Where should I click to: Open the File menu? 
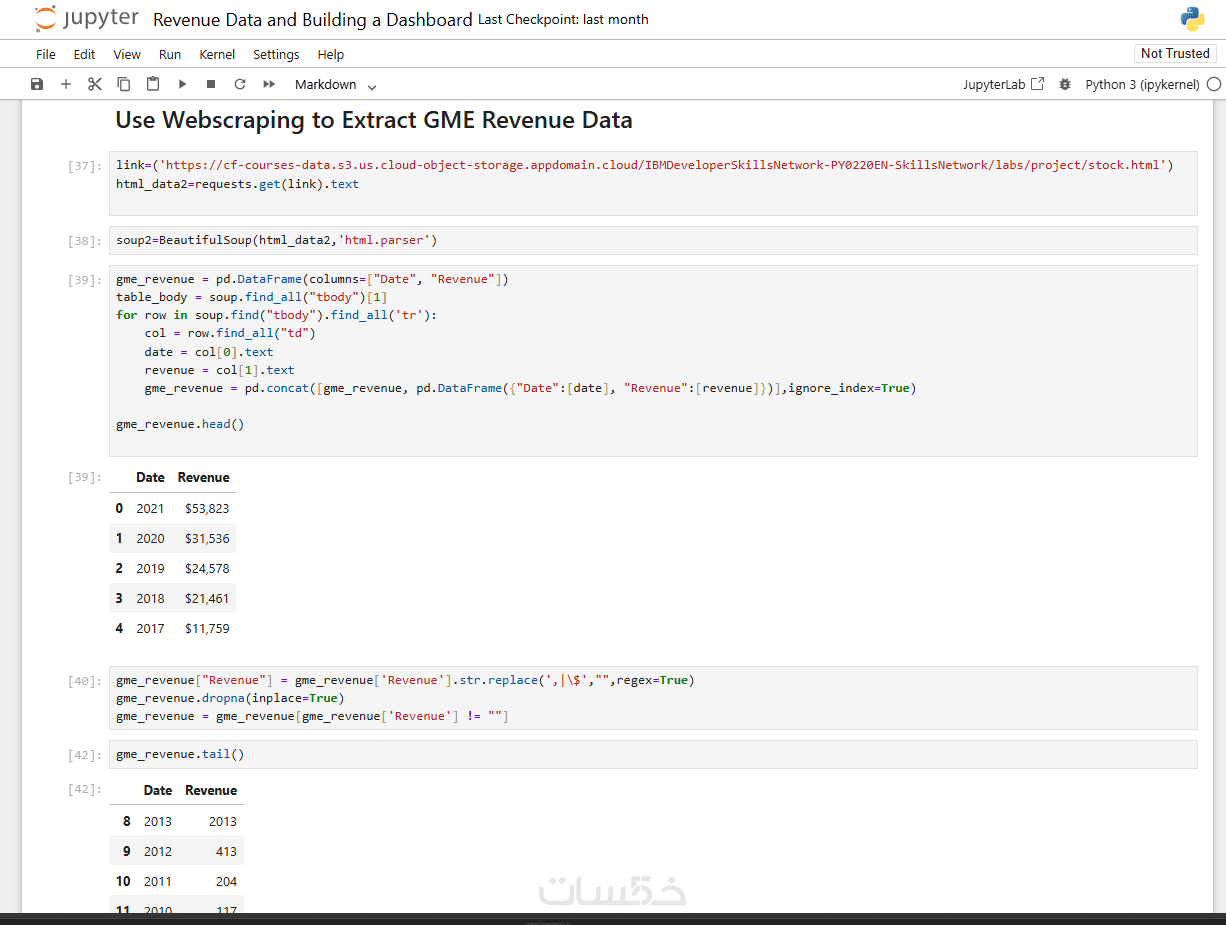point(46,54)
